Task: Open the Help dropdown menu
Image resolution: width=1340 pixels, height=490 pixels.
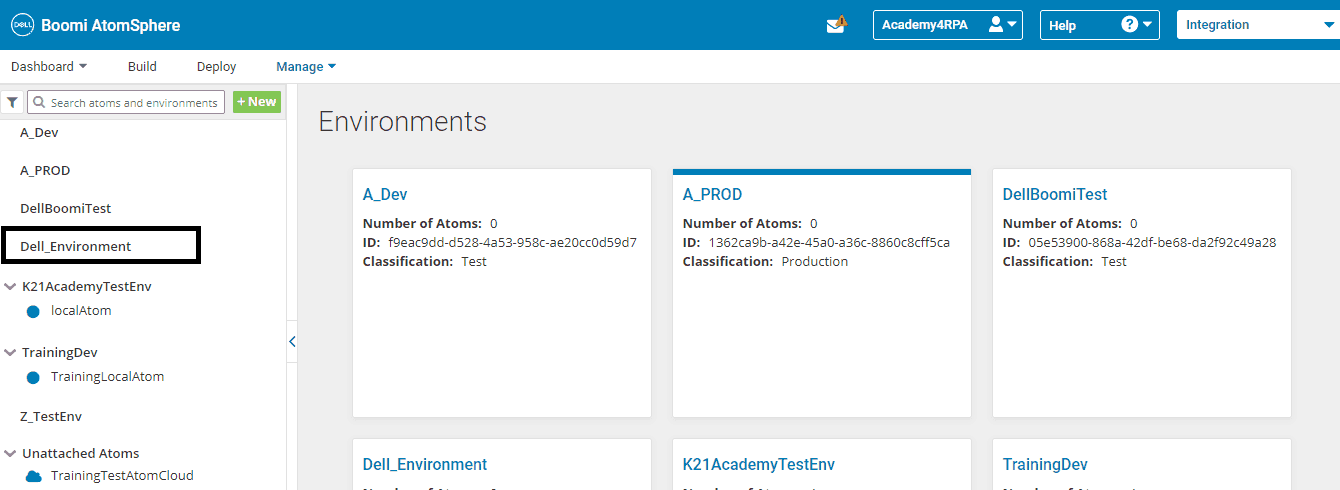Action: click(x=1100, y=25)
